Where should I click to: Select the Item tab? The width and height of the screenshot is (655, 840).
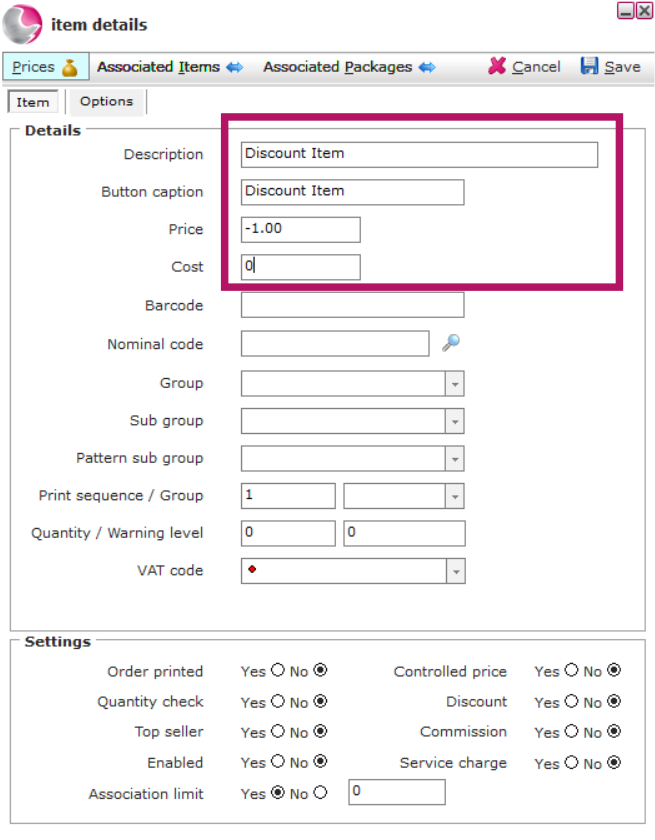(x=33, y=102)
